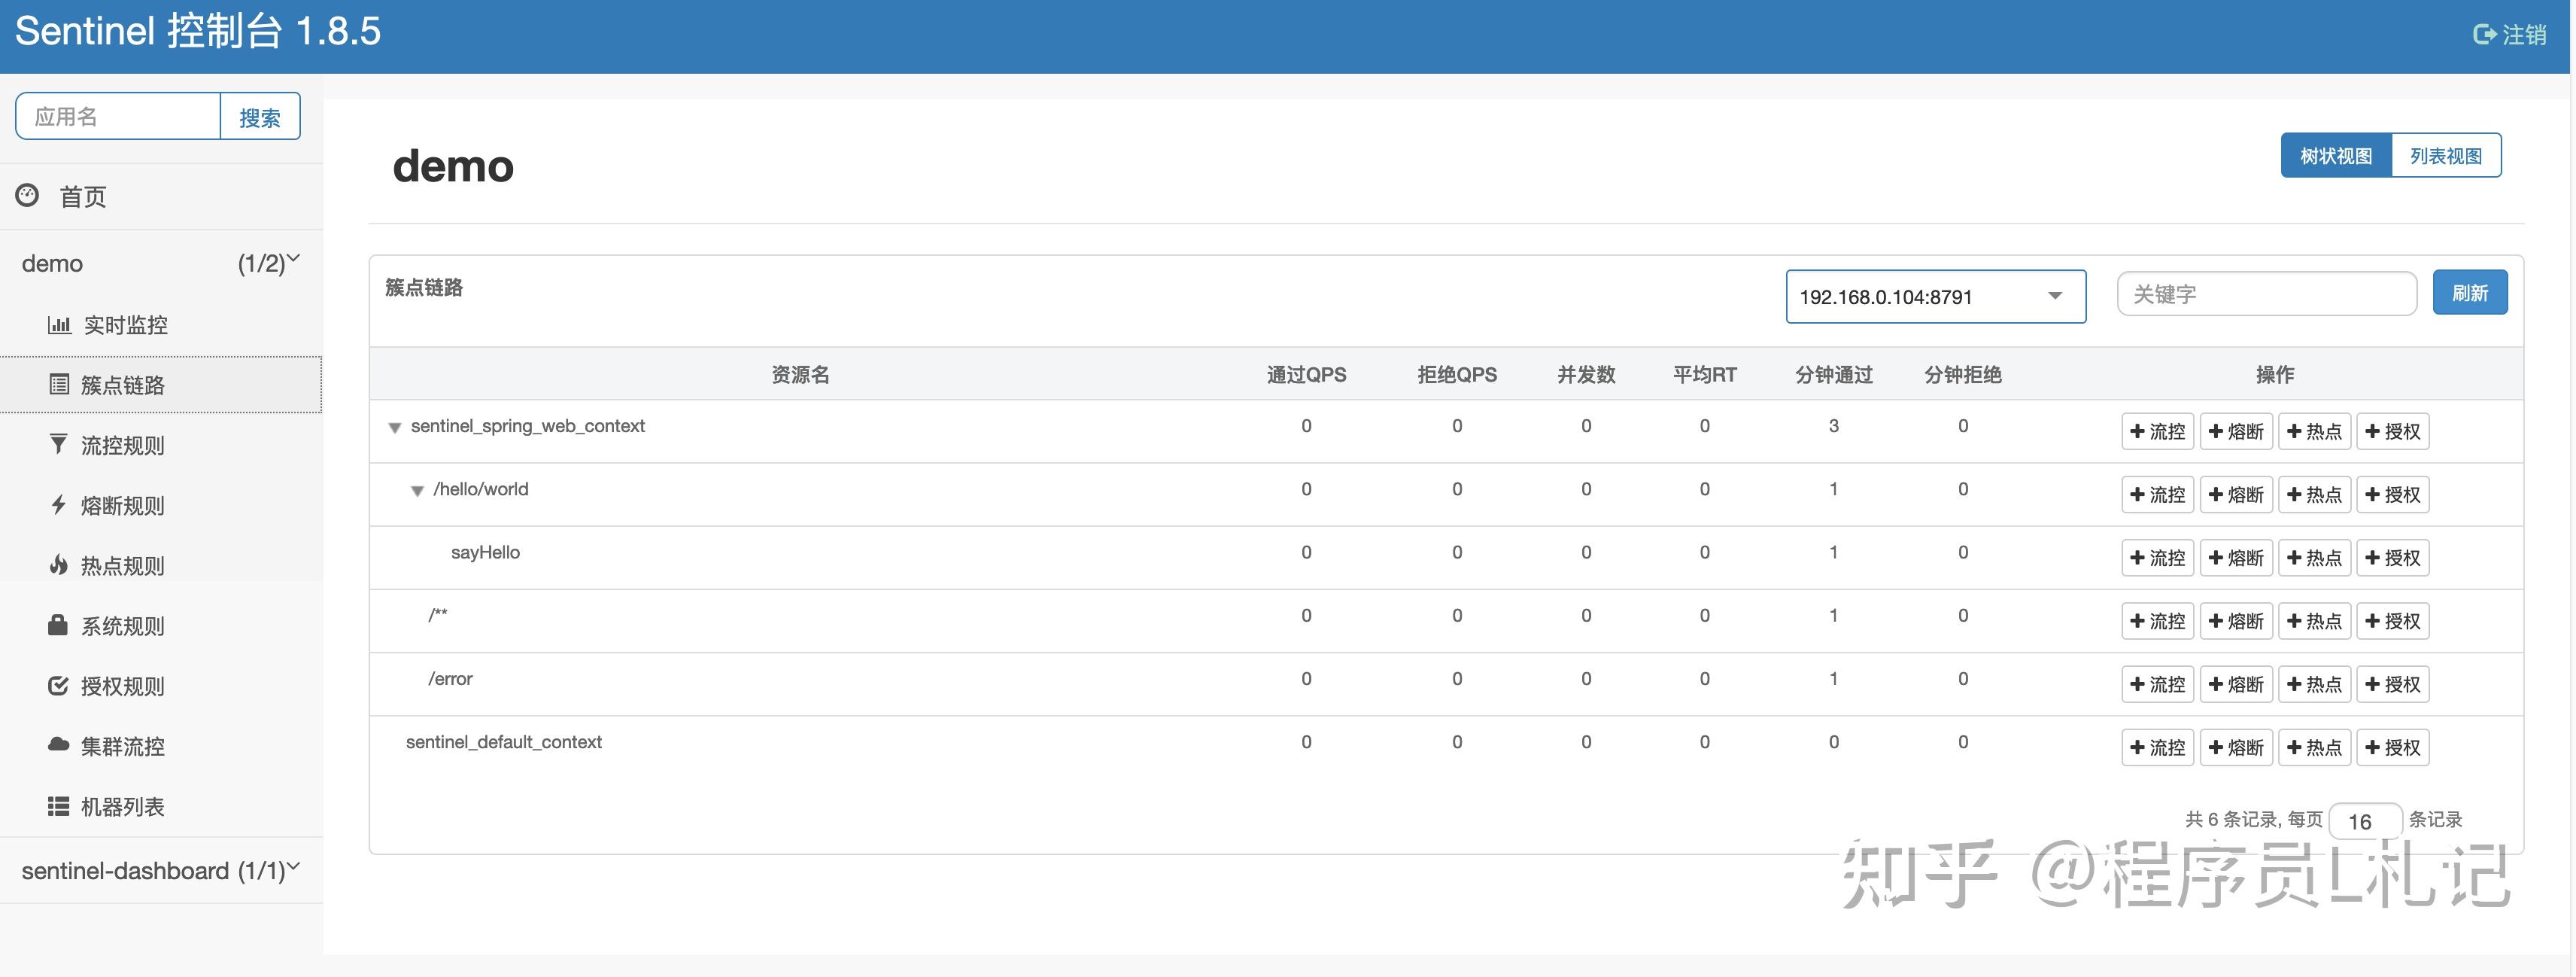Click the dashboard icon next to 首页
The image size is (2576, 977).
(x=28, y=196)
